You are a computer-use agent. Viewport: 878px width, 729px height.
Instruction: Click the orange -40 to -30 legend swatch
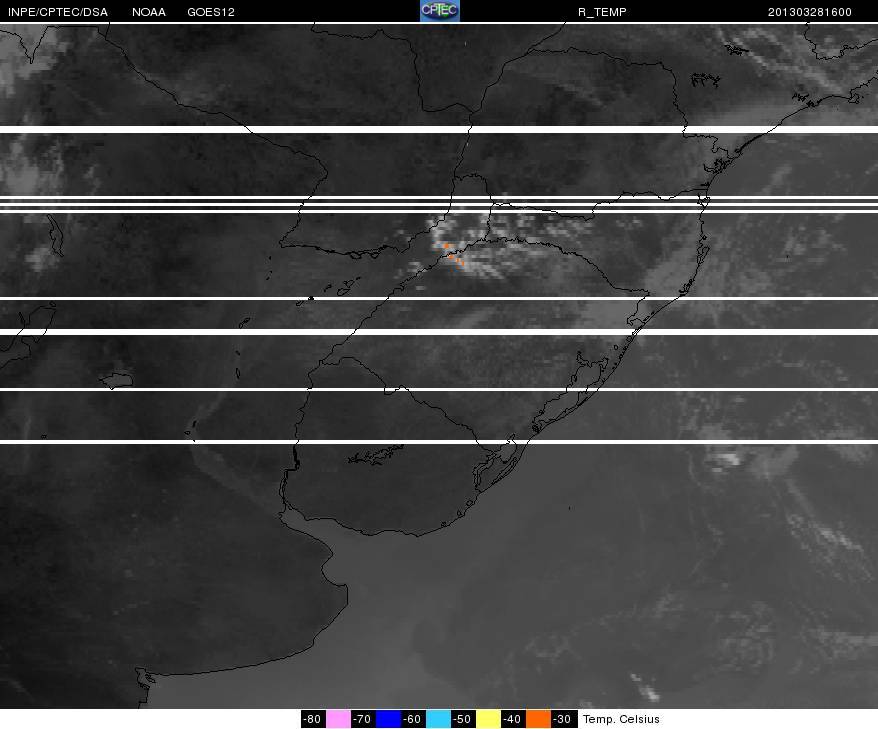tap(539, 719)
